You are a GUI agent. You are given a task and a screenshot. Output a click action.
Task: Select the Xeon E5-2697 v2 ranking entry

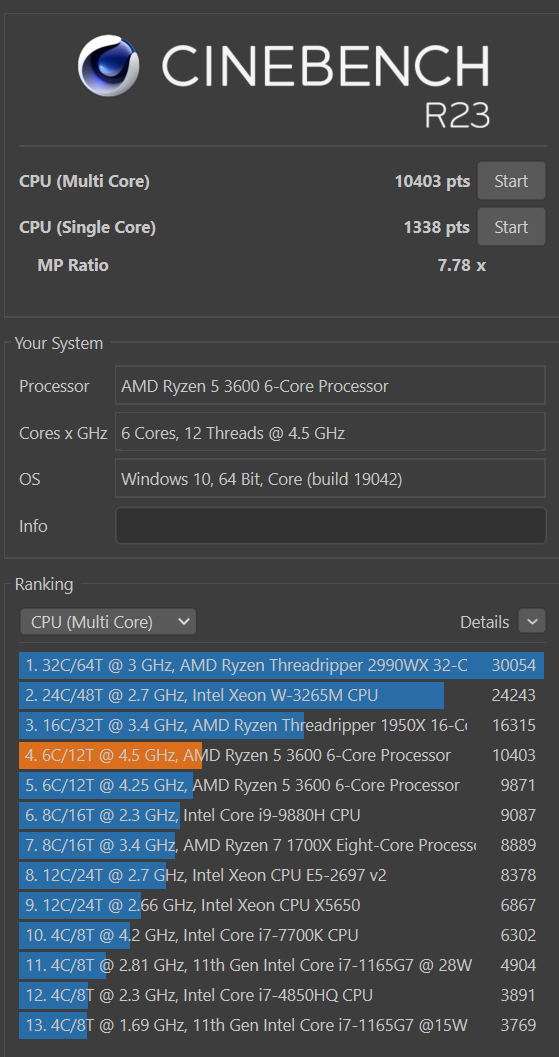click(281, 875)
